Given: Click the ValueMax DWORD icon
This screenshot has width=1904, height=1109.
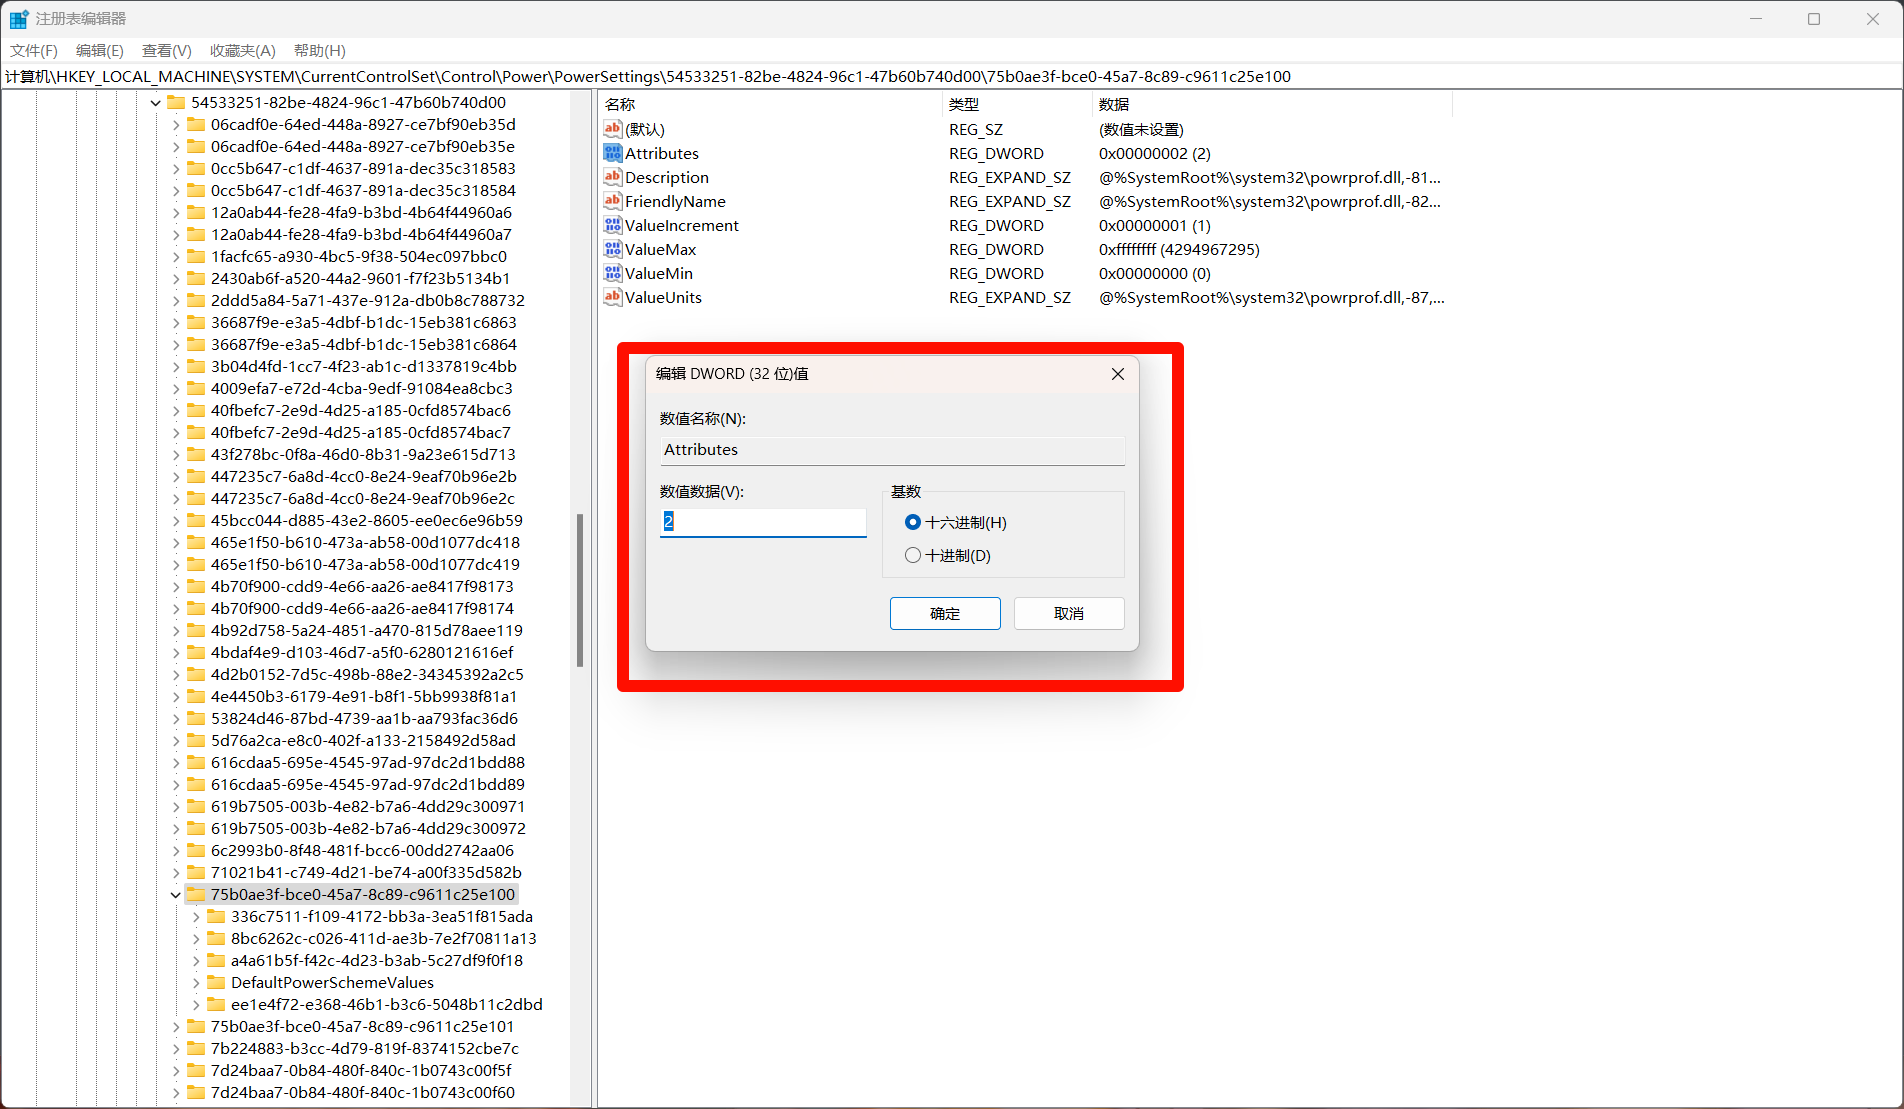Looking at the screenshot, I should point(612,249).
